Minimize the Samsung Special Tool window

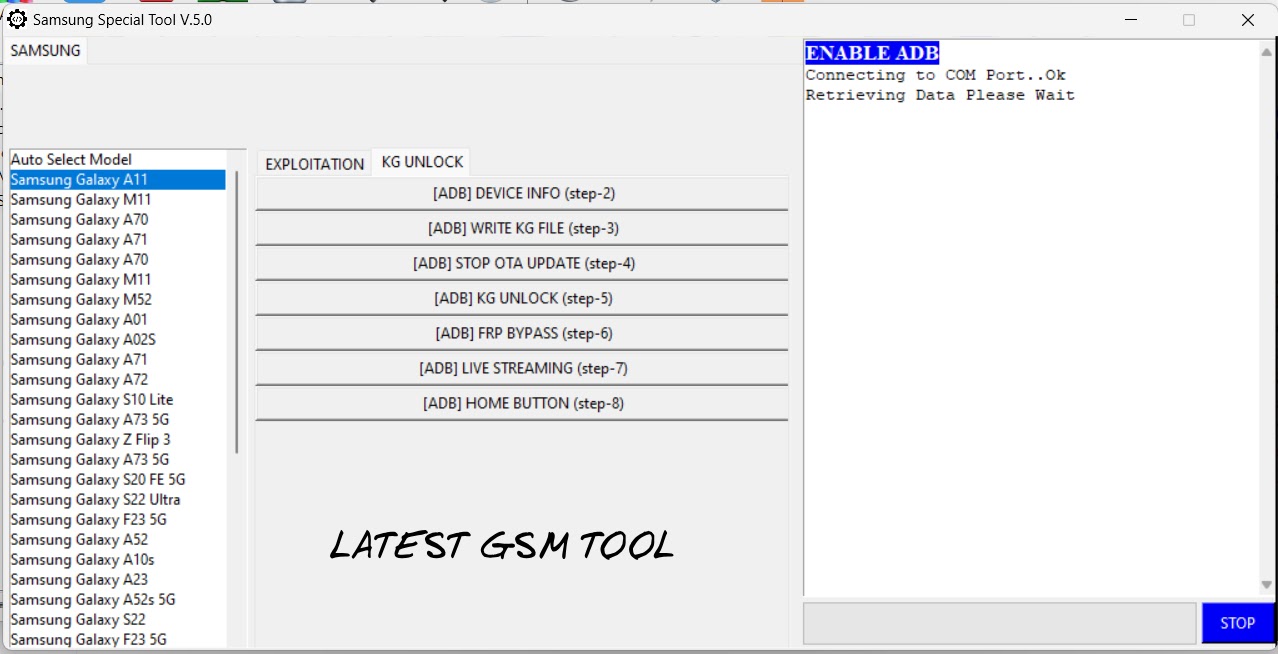click(x=1130, y=19)
